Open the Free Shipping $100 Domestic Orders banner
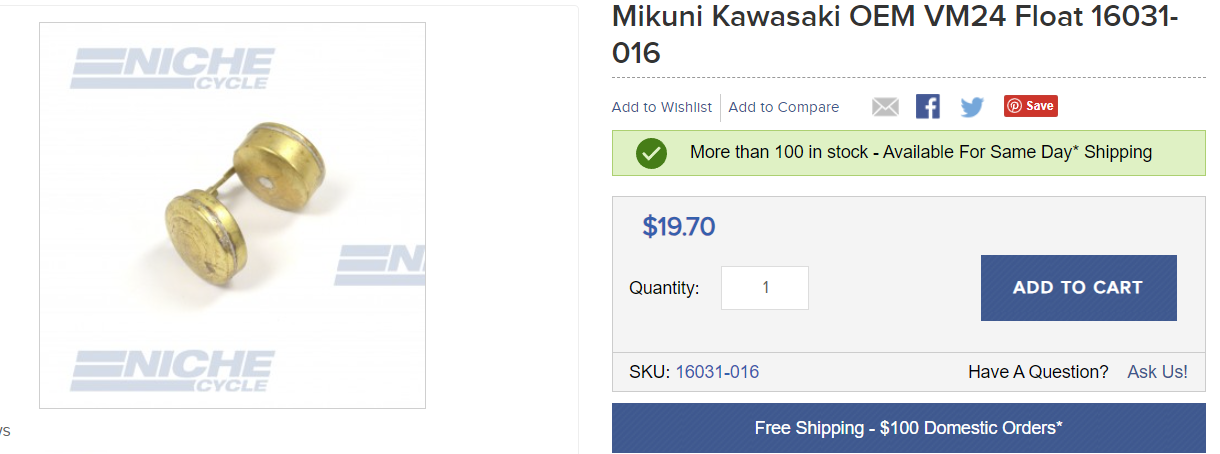This screenshot has width=1220, height=454. [x=908, y=428]
